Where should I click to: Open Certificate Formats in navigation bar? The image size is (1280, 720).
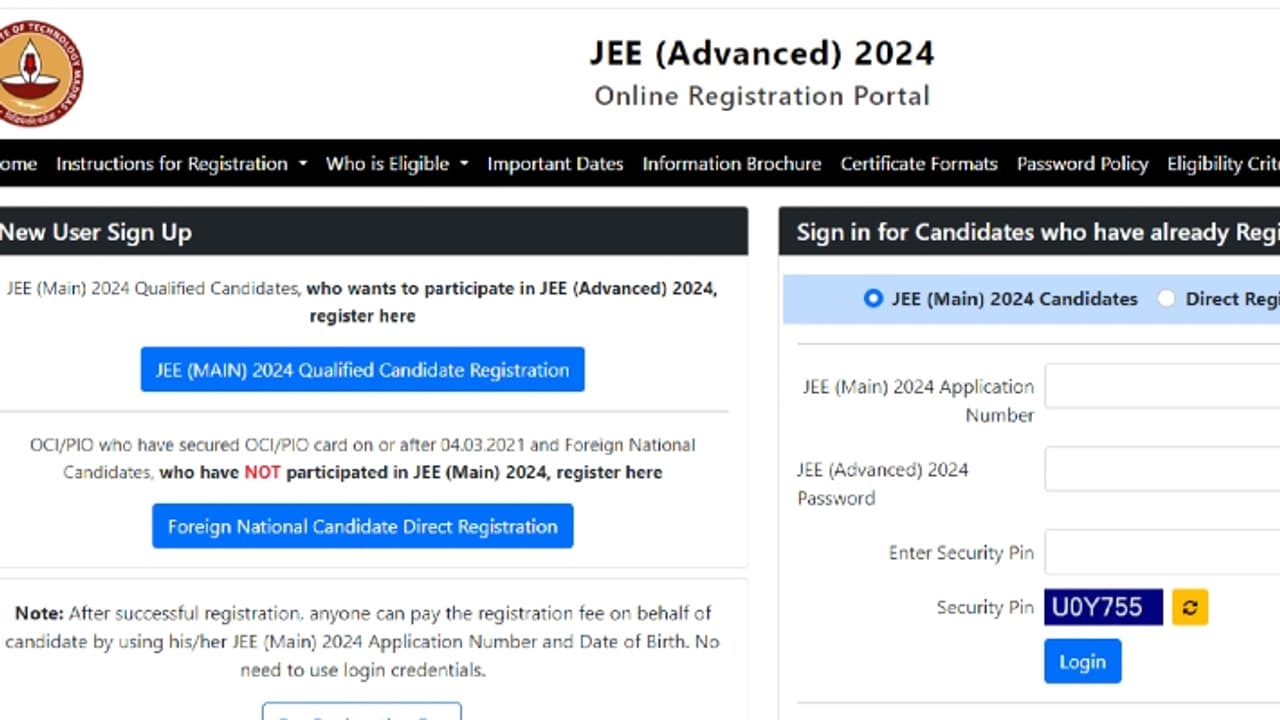918,164
